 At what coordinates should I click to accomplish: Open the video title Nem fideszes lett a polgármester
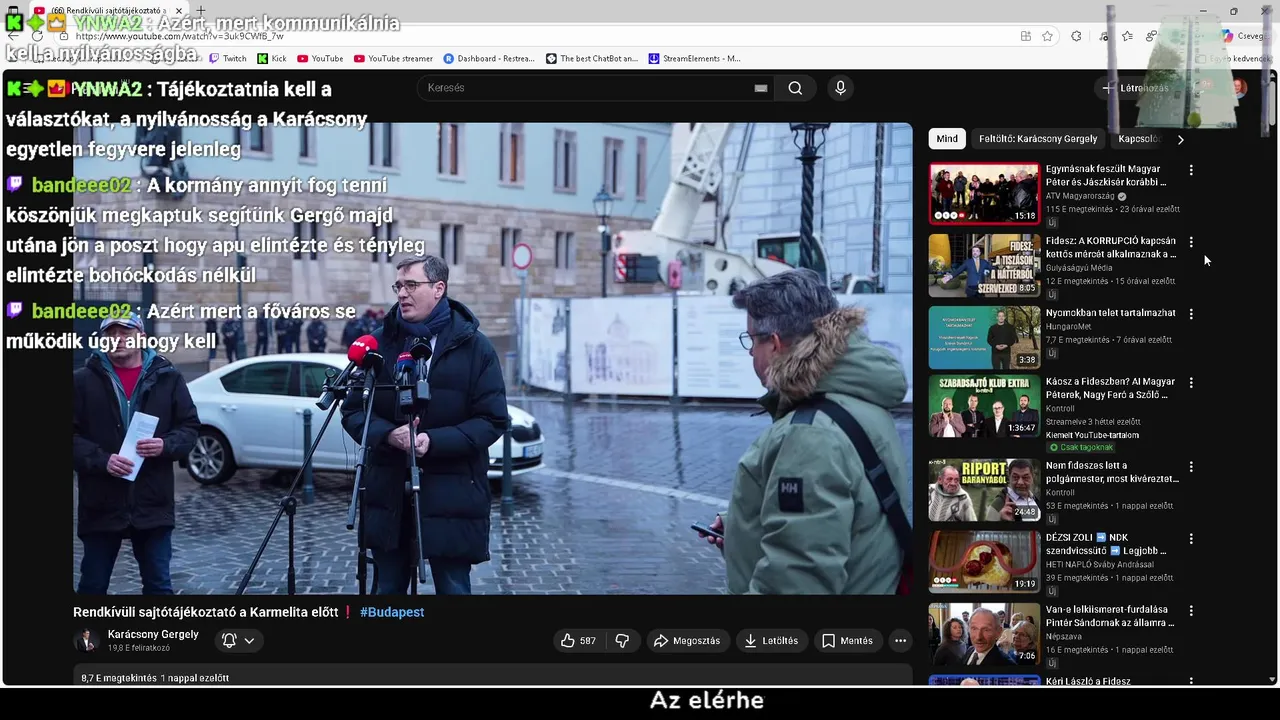[x=1112, y=472]
